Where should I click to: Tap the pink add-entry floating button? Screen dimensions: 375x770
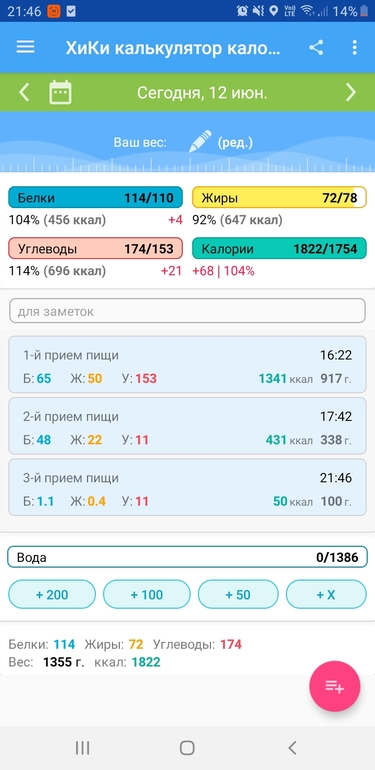point(335,687)
